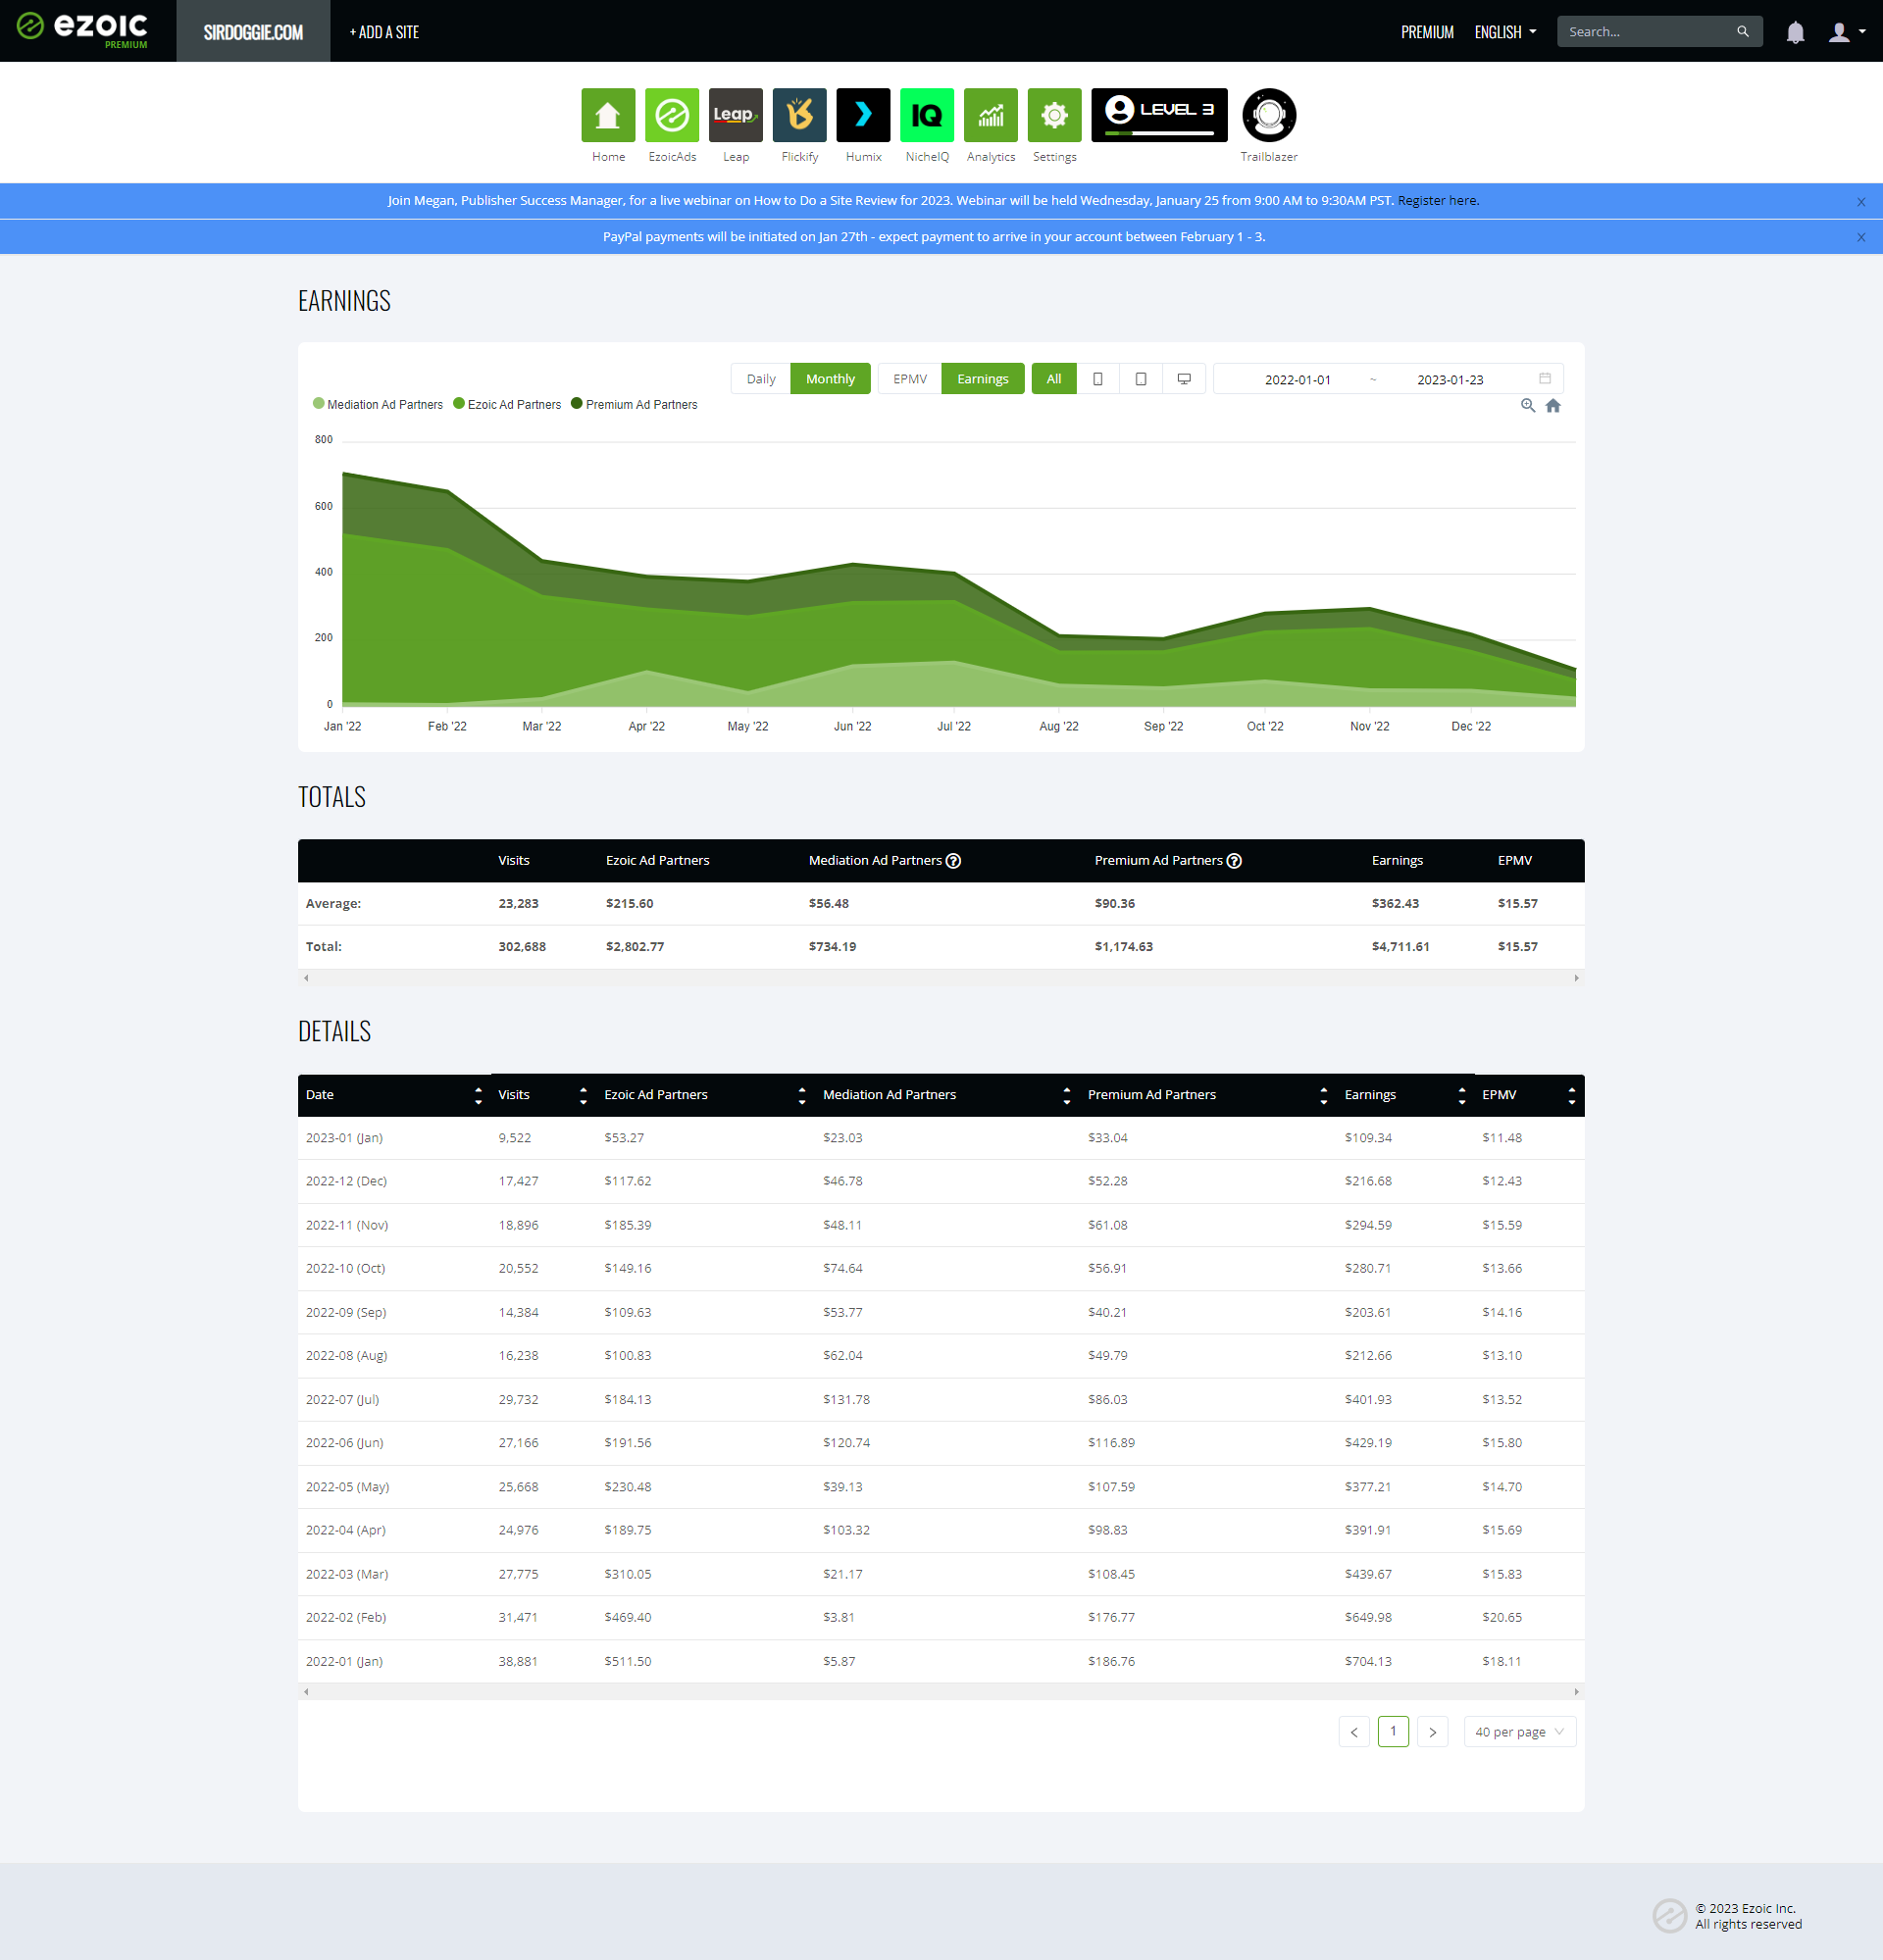Open the NicheIQ icon
Screen dimensions: 1883x1960
click(927, 116)
